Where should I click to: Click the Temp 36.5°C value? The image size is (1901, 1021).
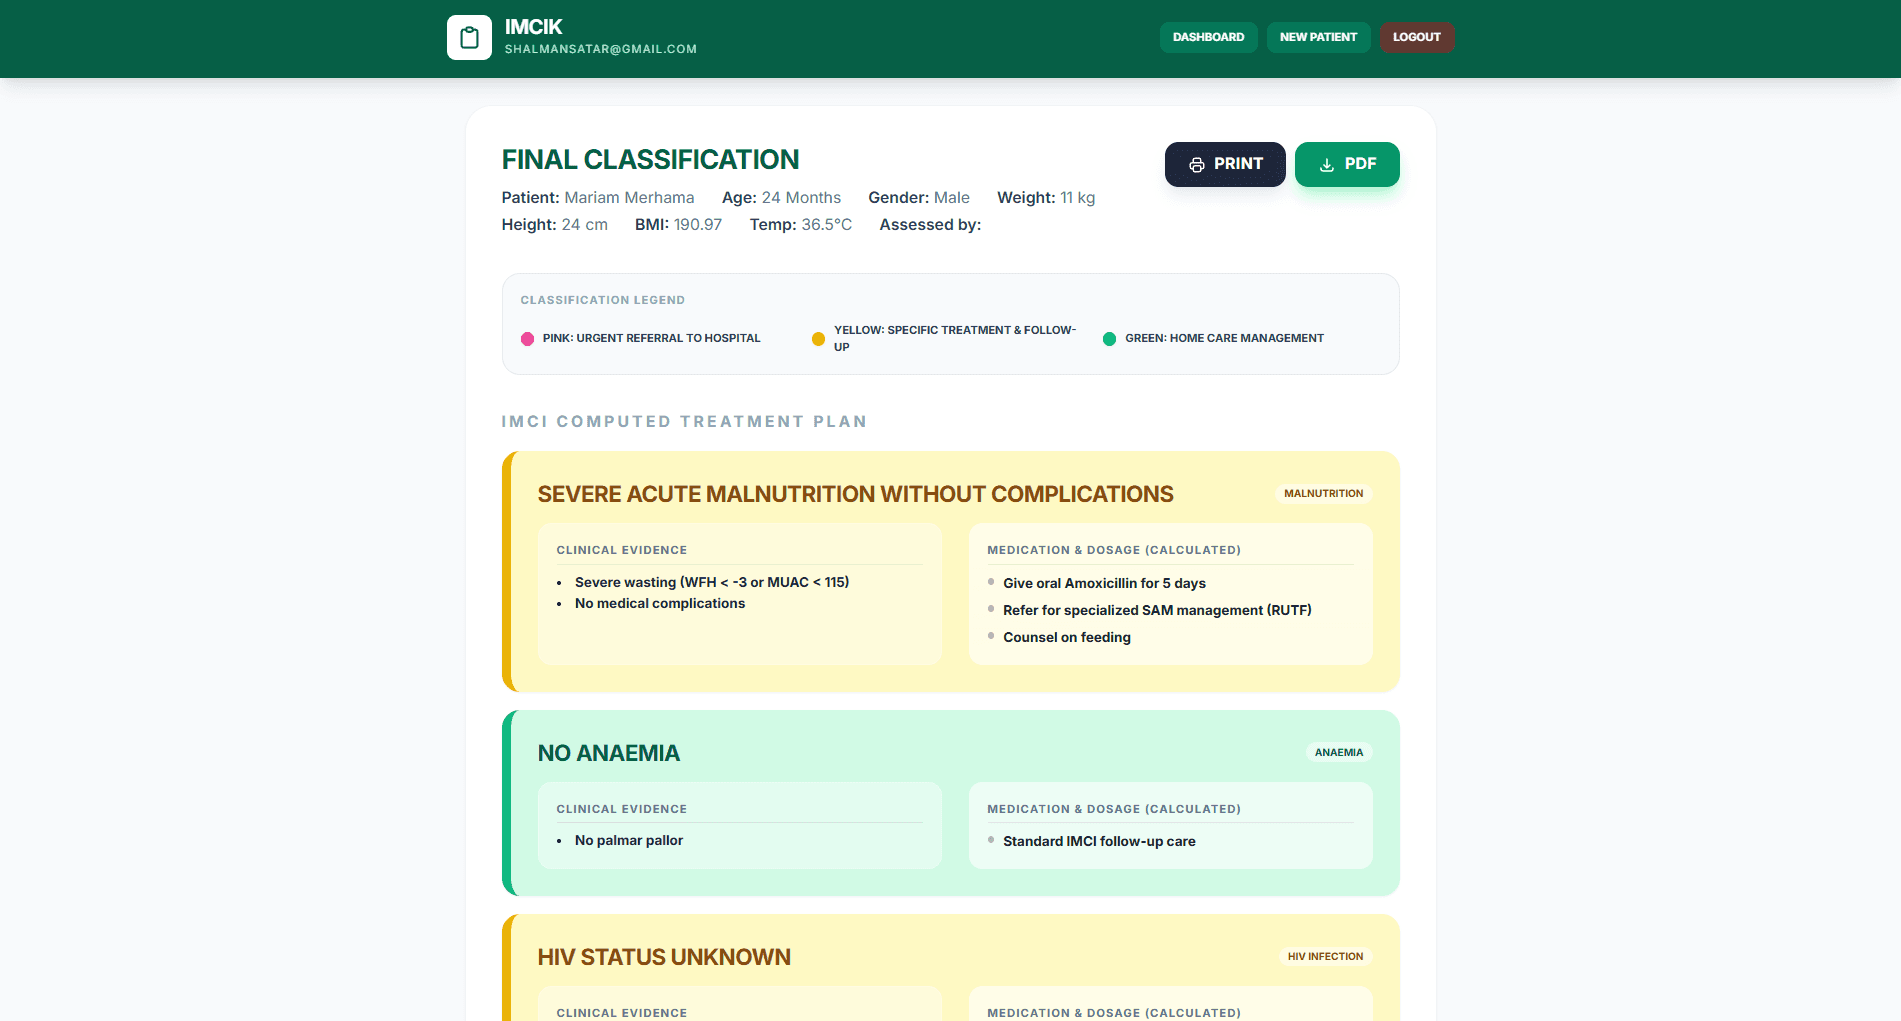pos(827,225)
